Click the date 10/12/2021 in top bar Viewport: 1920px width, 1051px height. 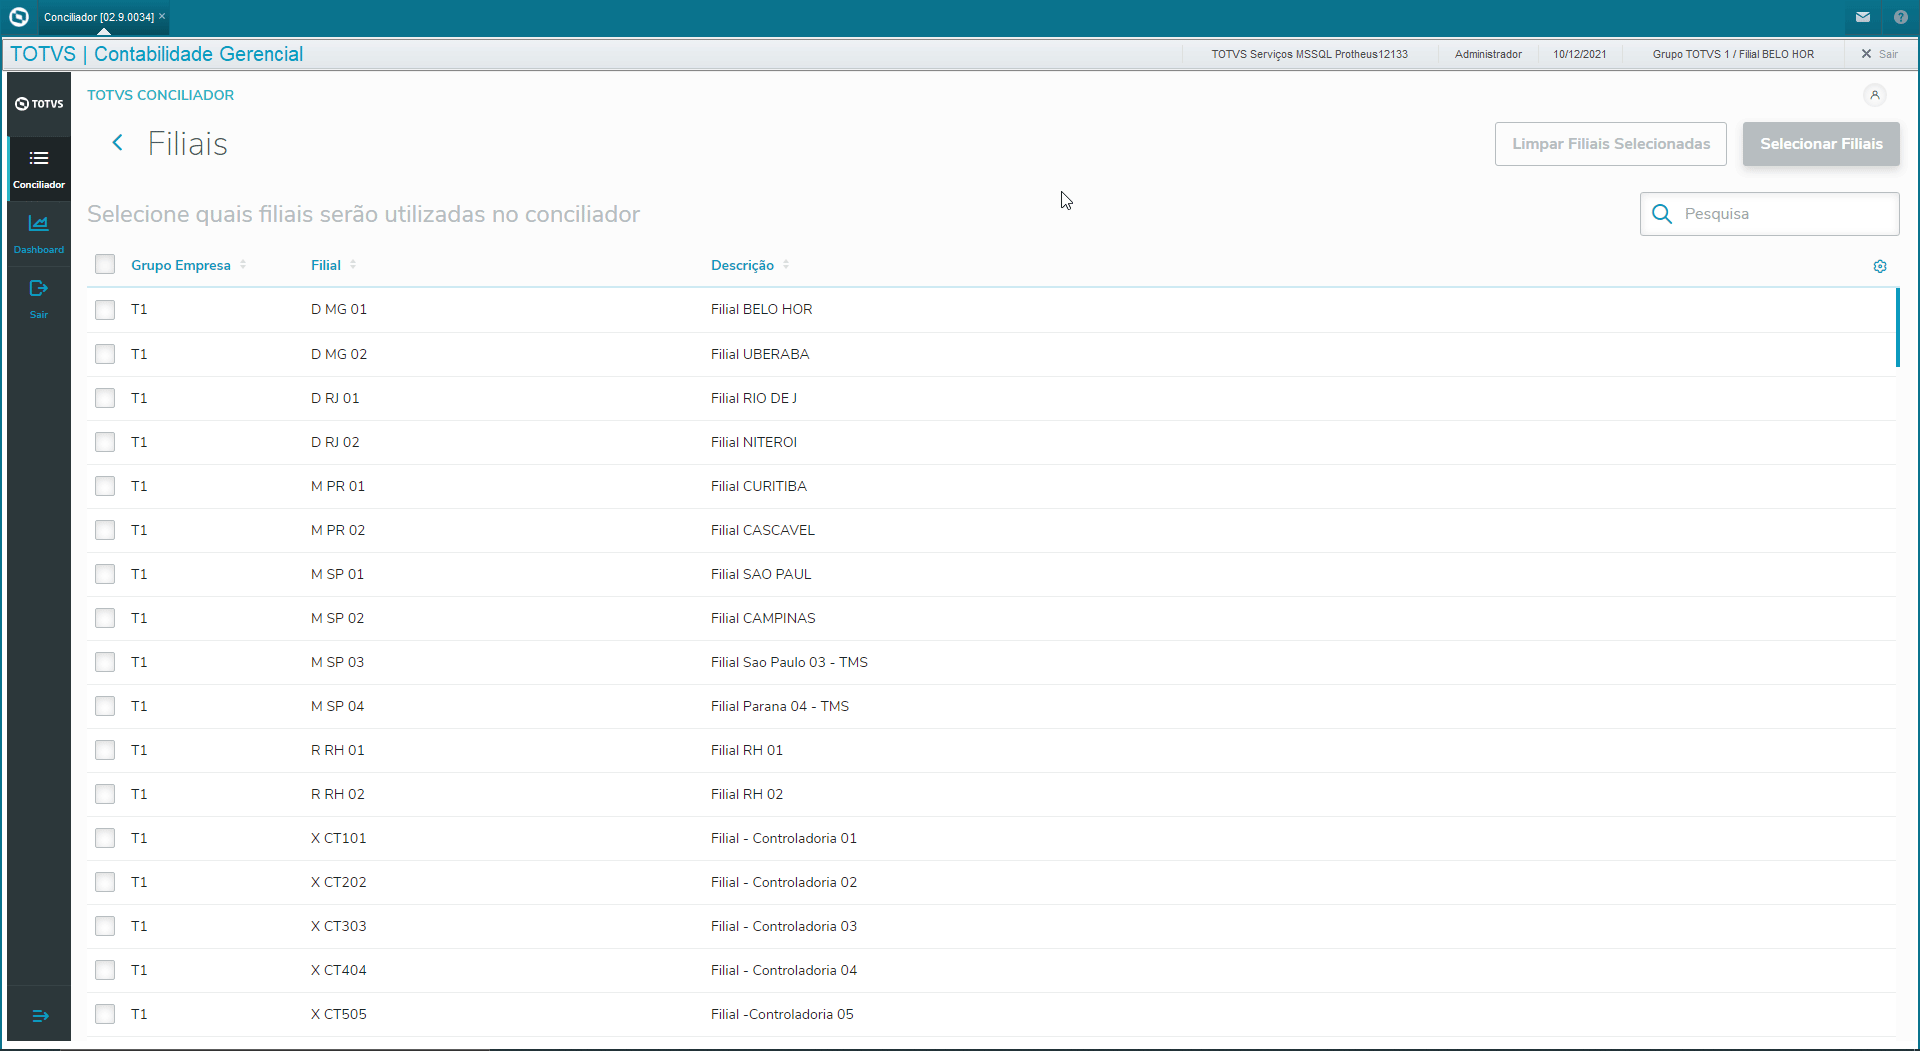click(x=1579, y=54)
